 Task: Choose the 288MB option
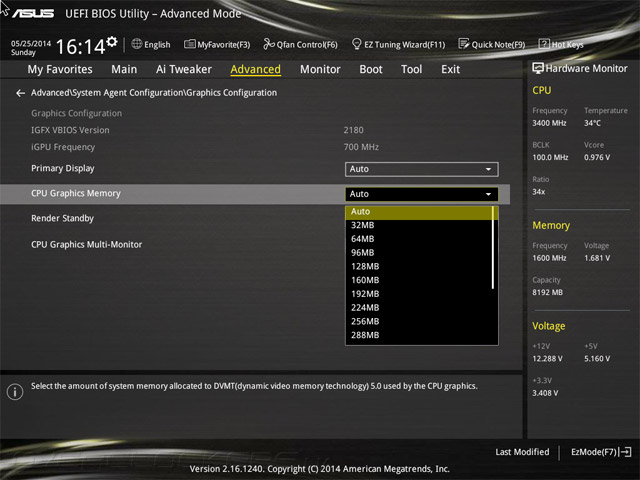(x=419, y=335)
